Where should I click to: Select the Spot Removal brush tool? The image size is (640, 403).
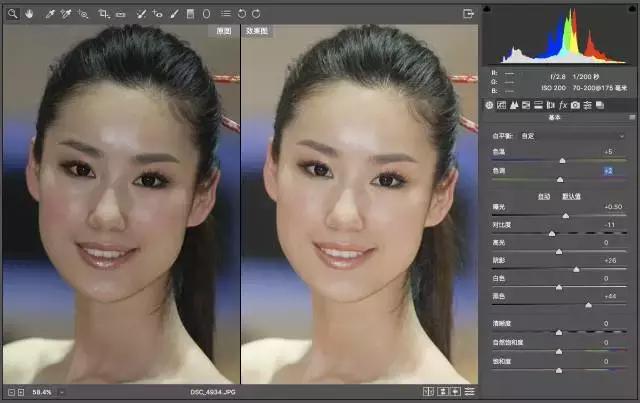pyautogui.click(x=141, y=14)
